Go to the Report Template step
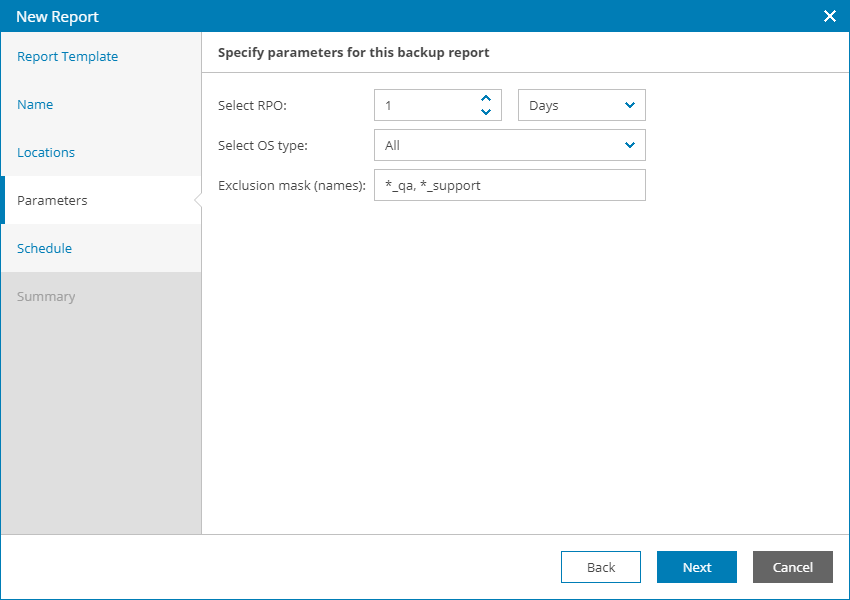The image size is (850, 600). [67, 57]
